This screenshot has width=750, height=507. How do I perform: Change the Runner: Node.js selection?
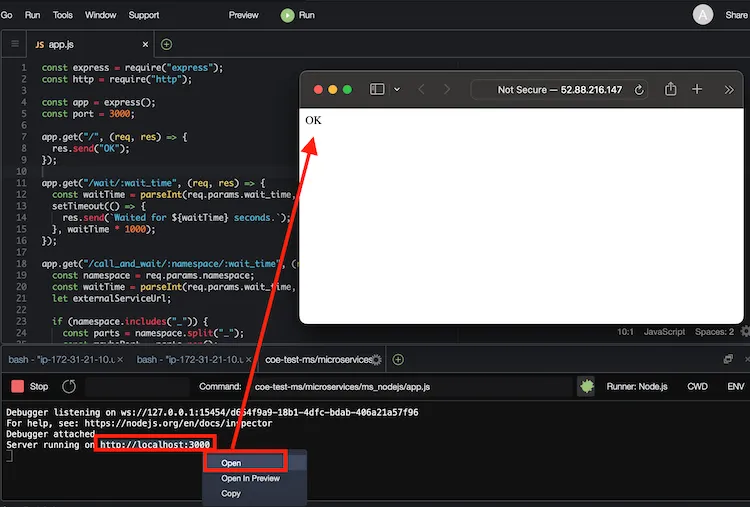pyautogui.click(x=637, y=386)
